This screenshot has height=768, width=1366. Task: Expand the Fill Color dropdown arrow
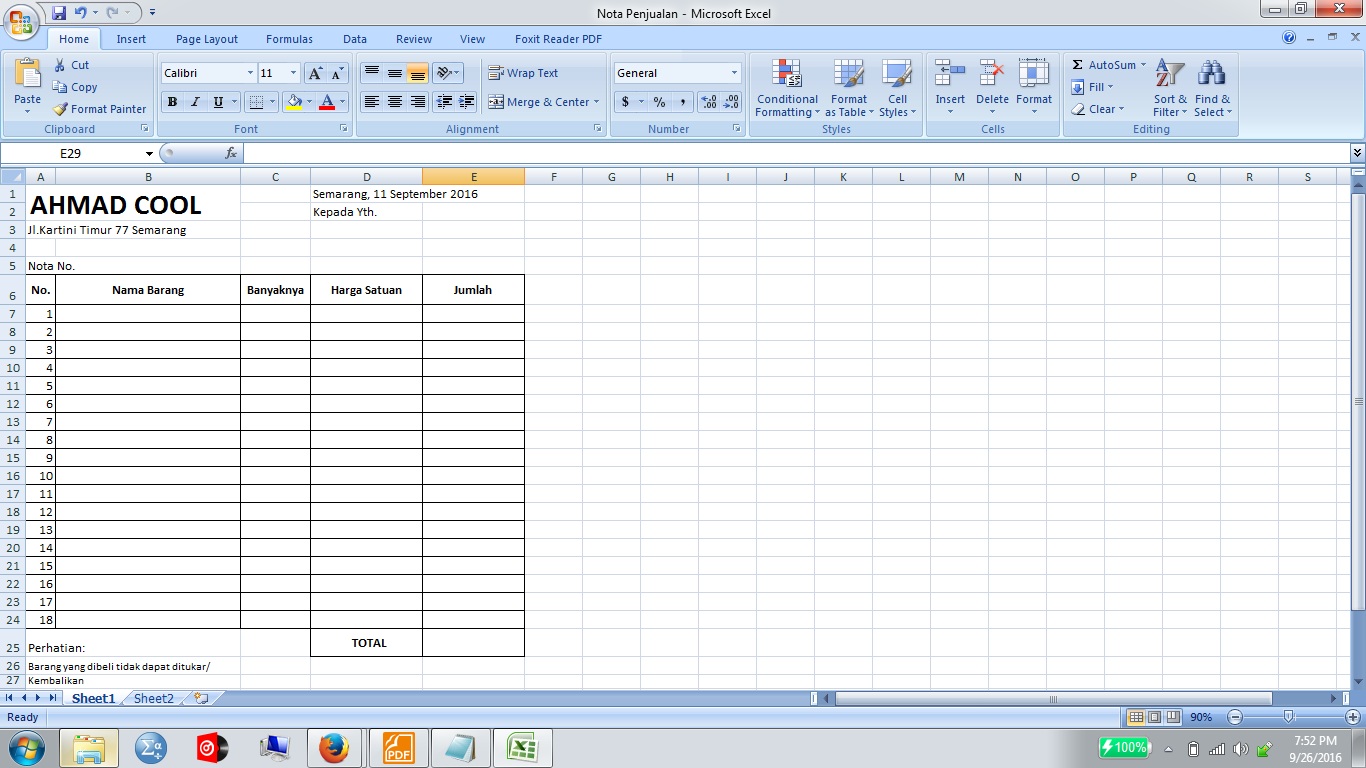308,101
